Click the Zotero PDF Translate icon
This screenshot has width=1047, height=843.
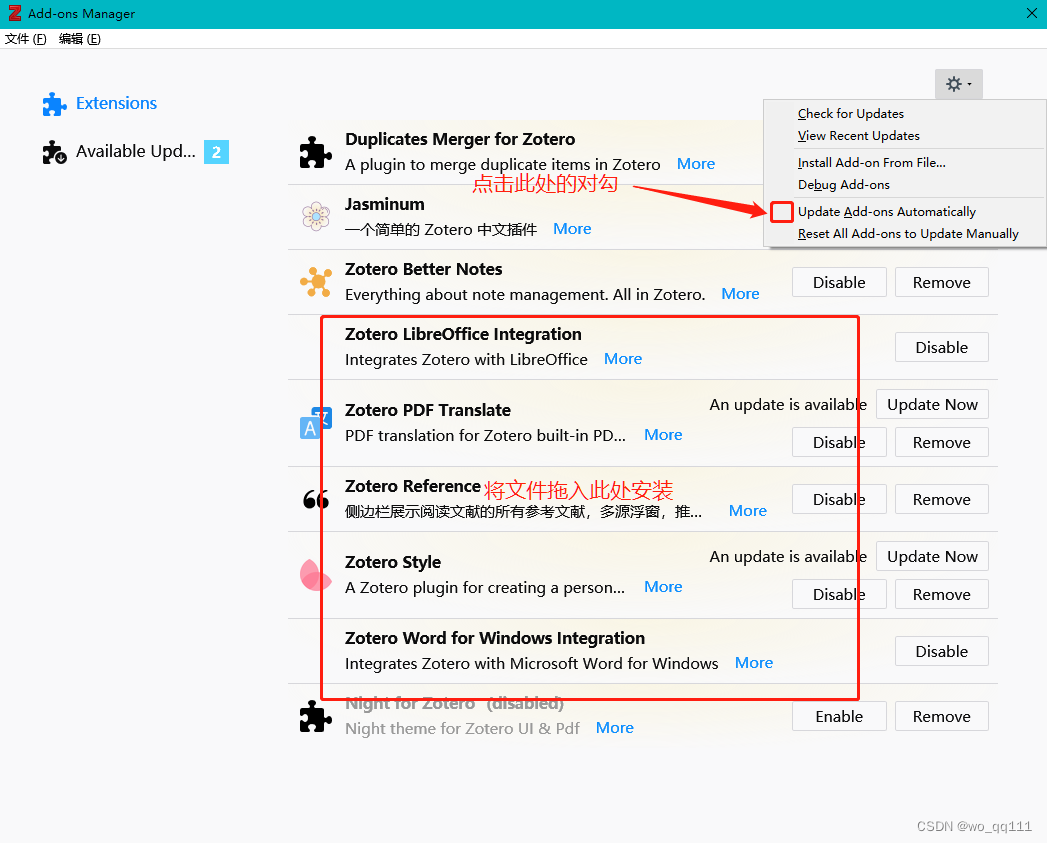pos(316,423)
